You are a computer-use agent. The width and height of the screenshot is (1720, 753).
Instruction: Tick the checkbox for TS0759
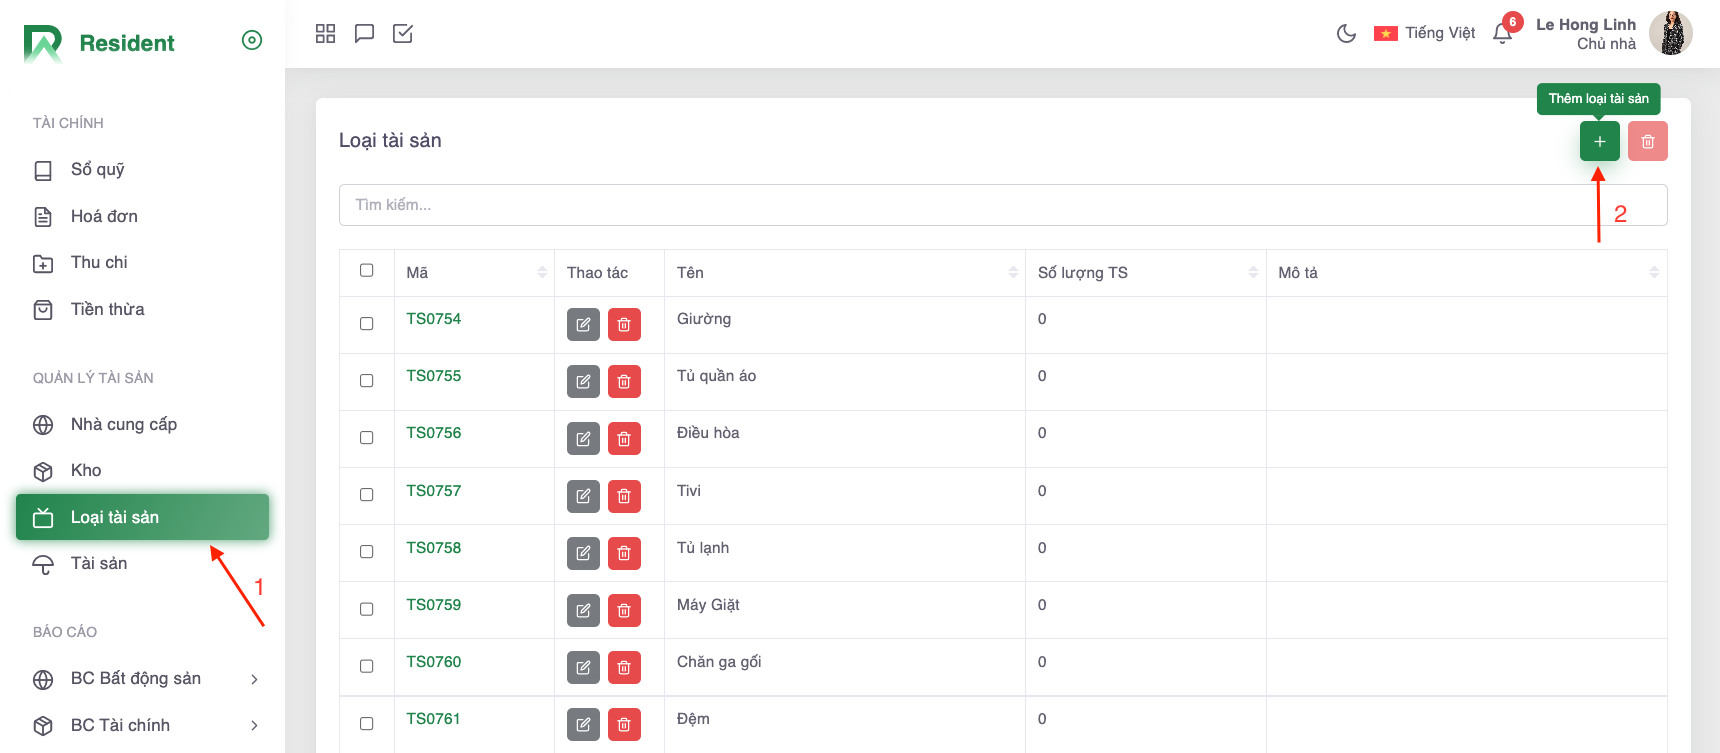click(x=367, y=609)
